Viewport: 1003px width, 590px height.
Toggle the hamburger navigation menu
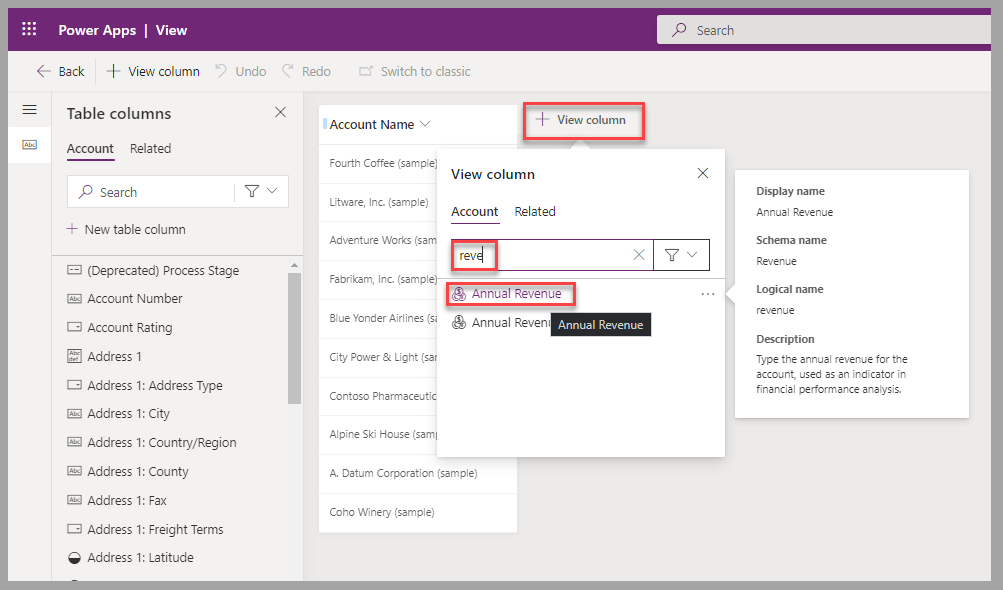click(x=29, y=110)
